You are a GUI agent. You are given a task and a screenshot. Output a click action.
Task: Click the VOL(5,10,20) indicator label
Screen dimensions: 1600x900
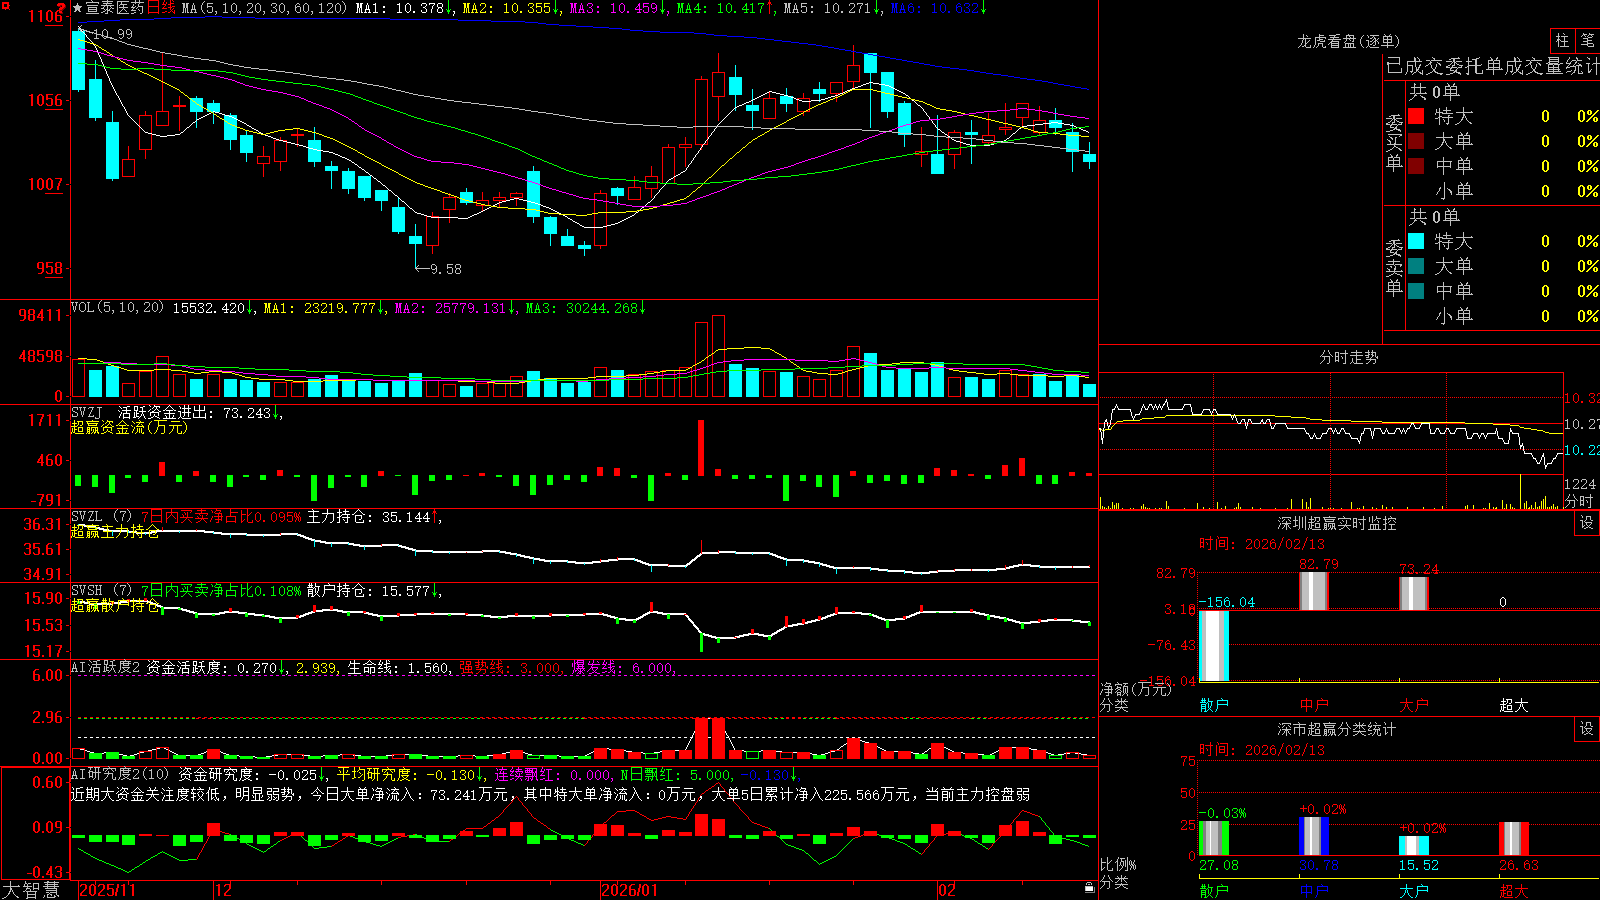point(117,308)
